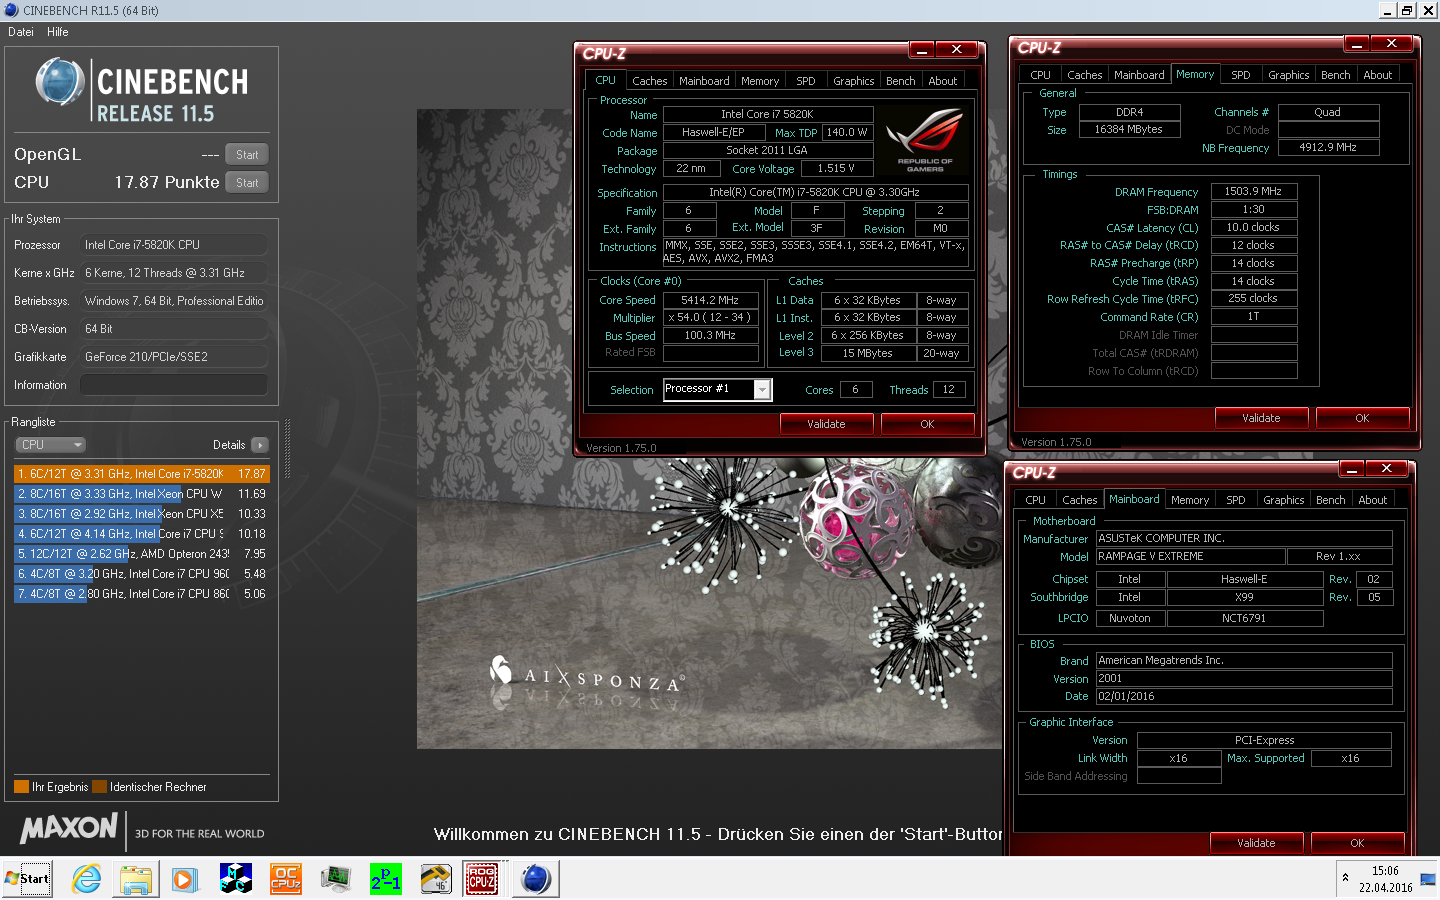Image resolution: width=1440 pixels, height=900 pixels.
Task: Select Graphics tab in CPU-Z window showing Processor info
Action: (854, 81)
